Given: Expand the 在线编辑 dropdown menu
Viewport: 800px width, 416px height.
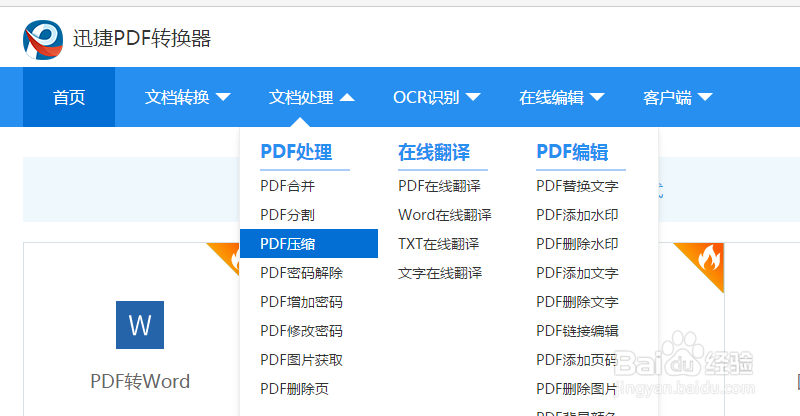Looking at the screenshot, I should (562, 97).
